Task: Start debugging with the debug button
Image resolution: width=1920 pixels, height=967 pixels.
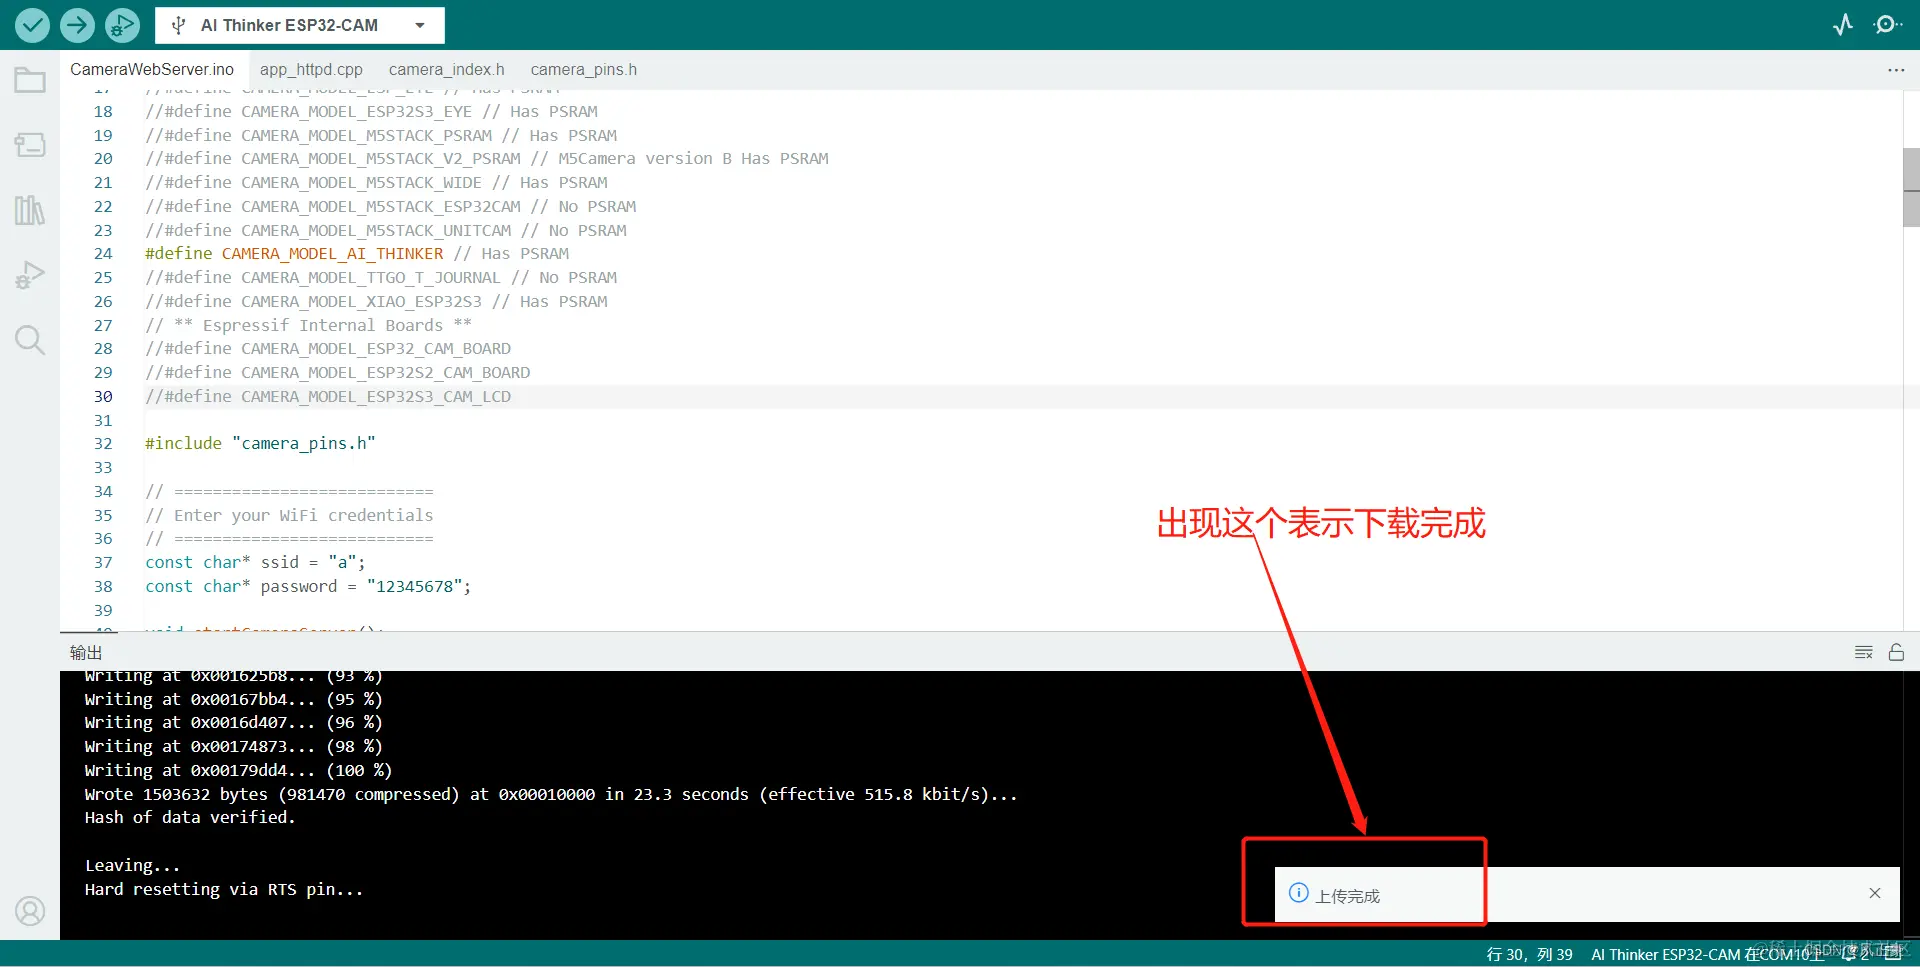Action: click(x=122, y=25)
